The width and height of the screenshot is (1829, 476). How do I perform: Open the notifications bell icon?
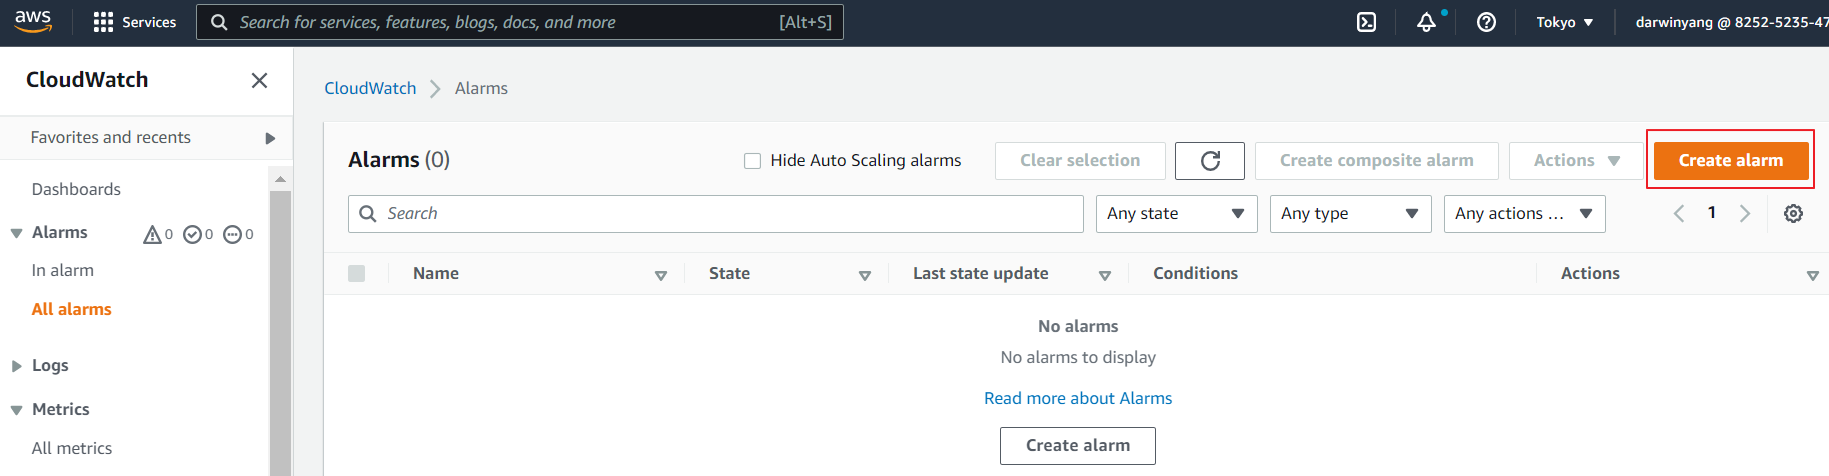(1426, 22)
